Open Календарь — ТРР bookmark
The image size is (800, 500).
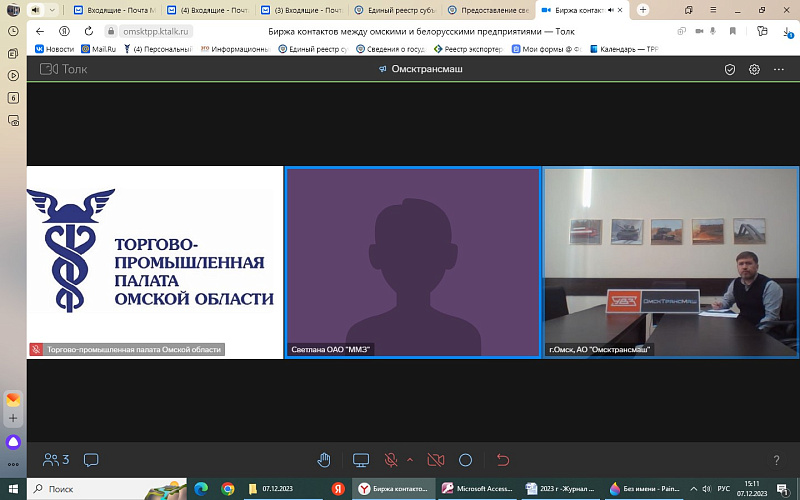click(624, 49)
